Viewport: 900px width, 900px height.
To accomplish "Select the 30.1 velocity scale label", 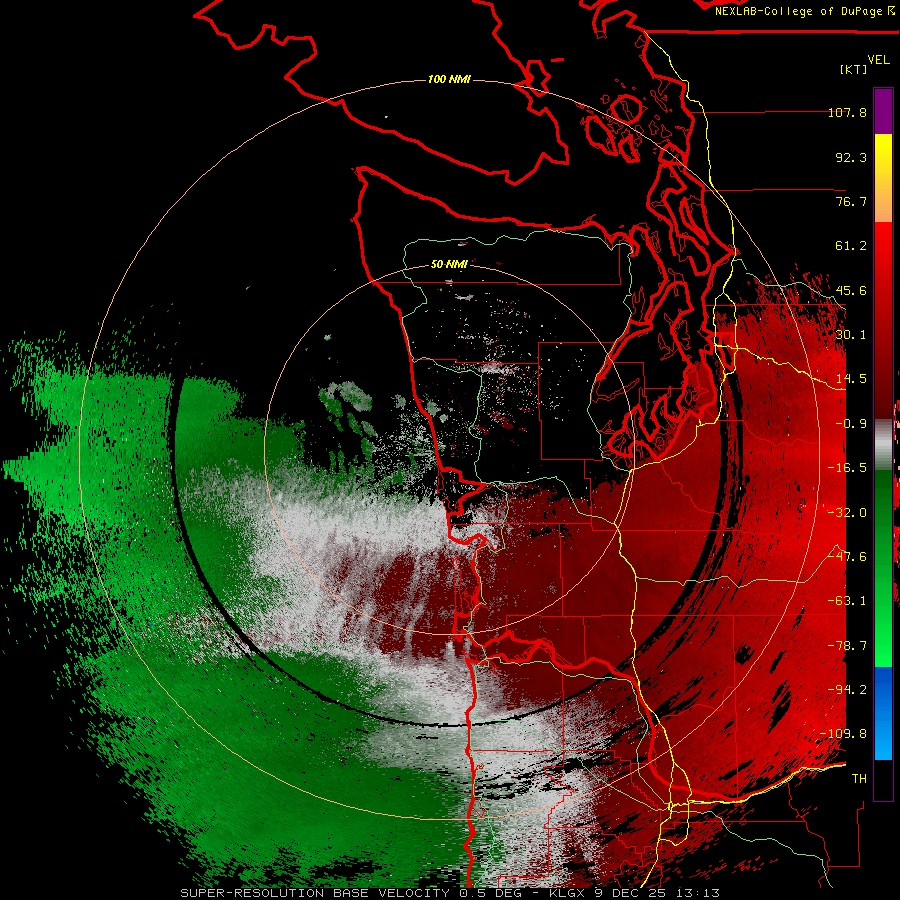I will click(851, 335).
